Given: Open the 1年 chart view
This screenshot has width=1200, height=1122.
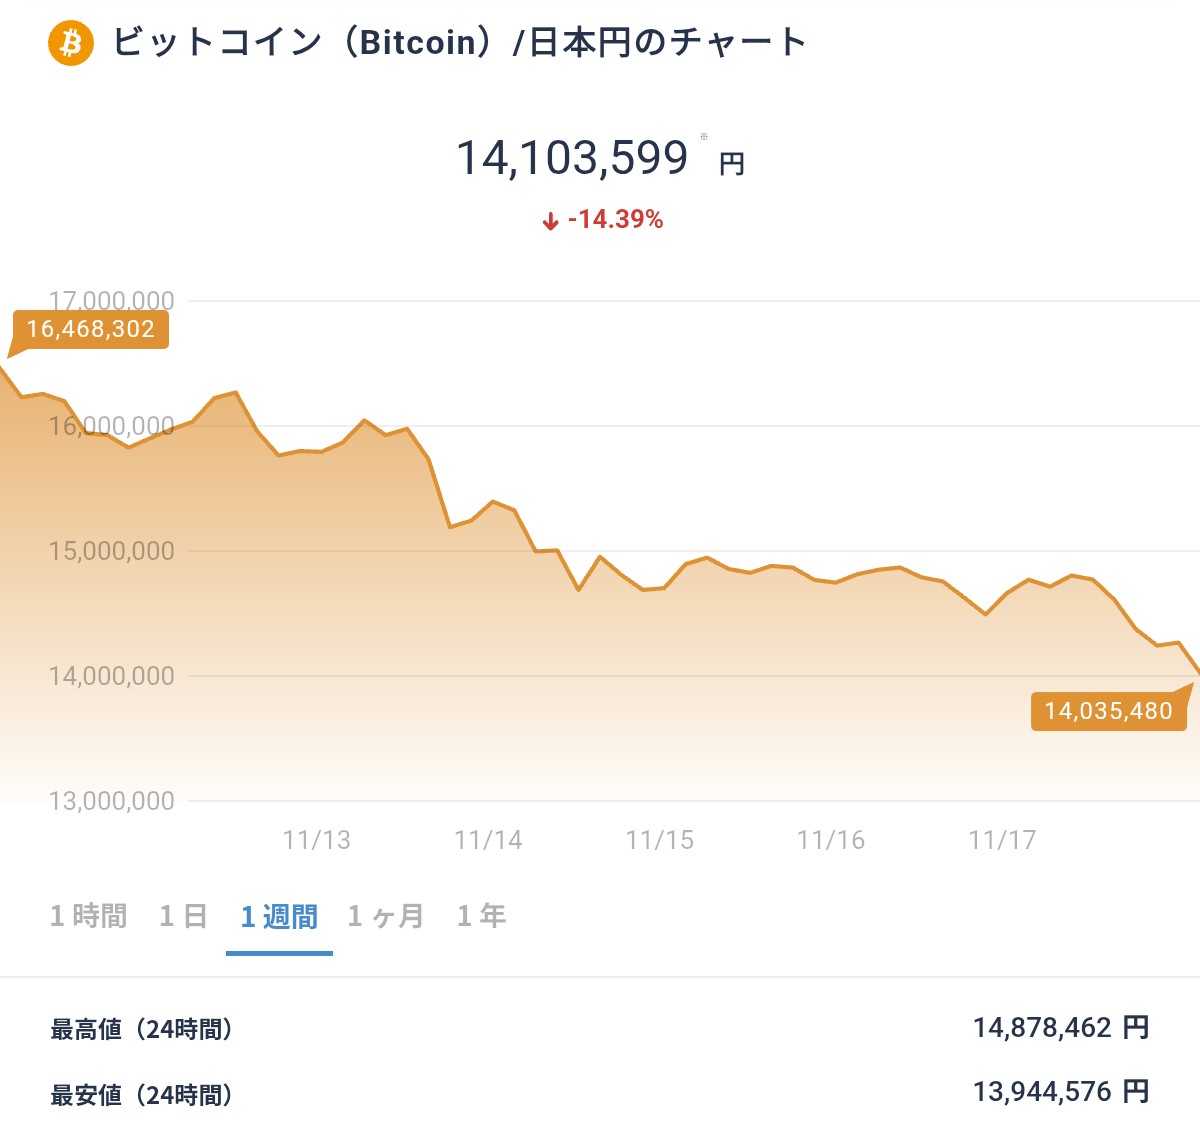Looking at the screenshot, I should (481, 916).
